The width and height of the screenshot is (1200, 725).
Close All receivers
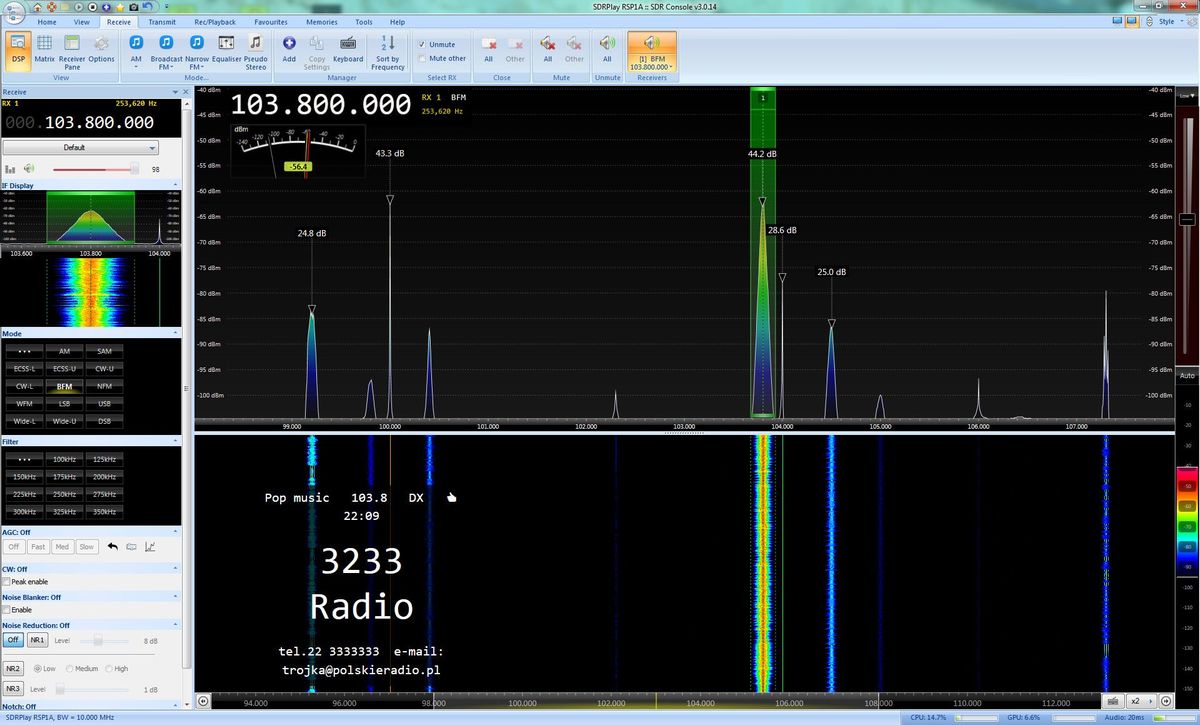click(x=489, y=48)
